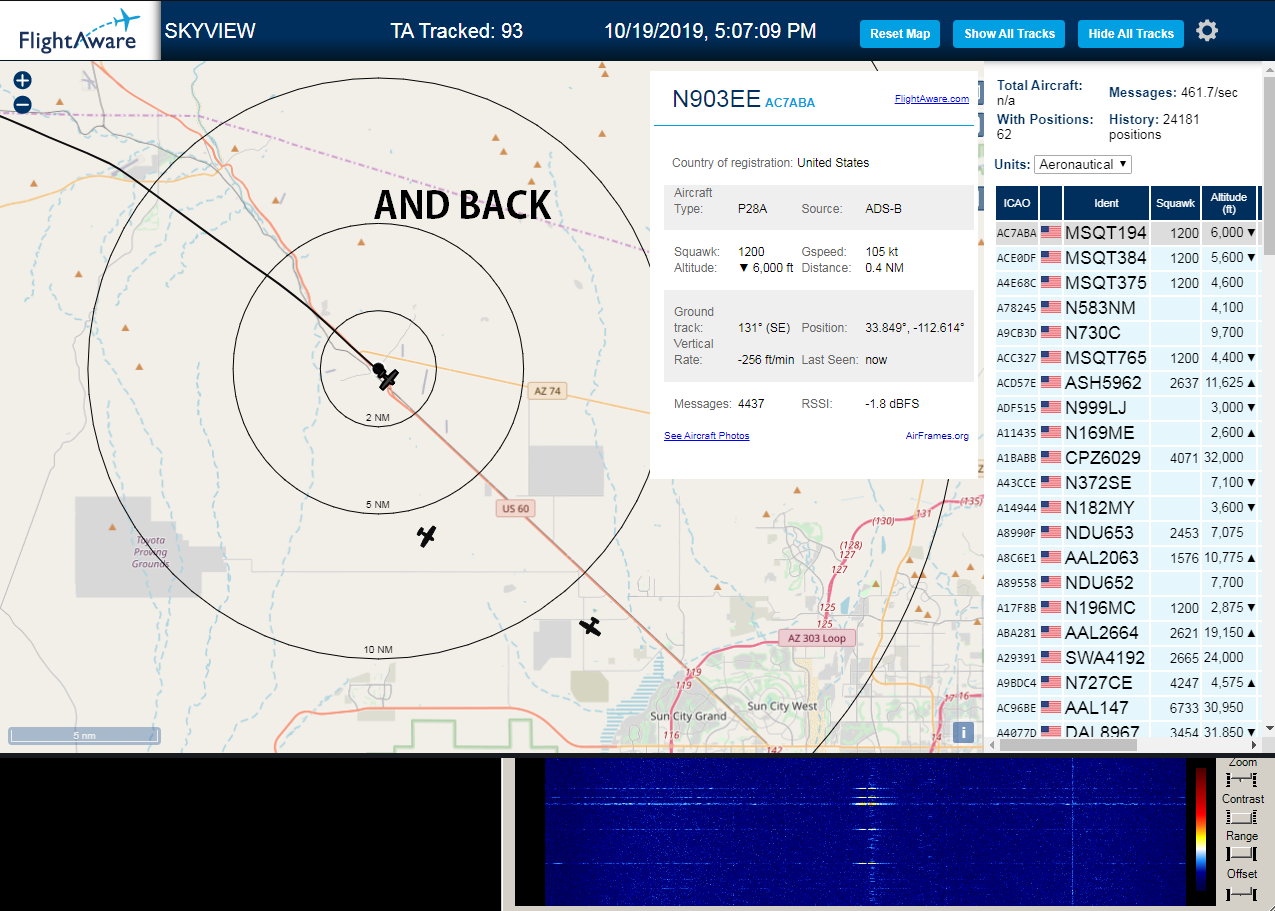
Task: Click the US flag in CPZ6029 row
Action: pos(1051,457)
